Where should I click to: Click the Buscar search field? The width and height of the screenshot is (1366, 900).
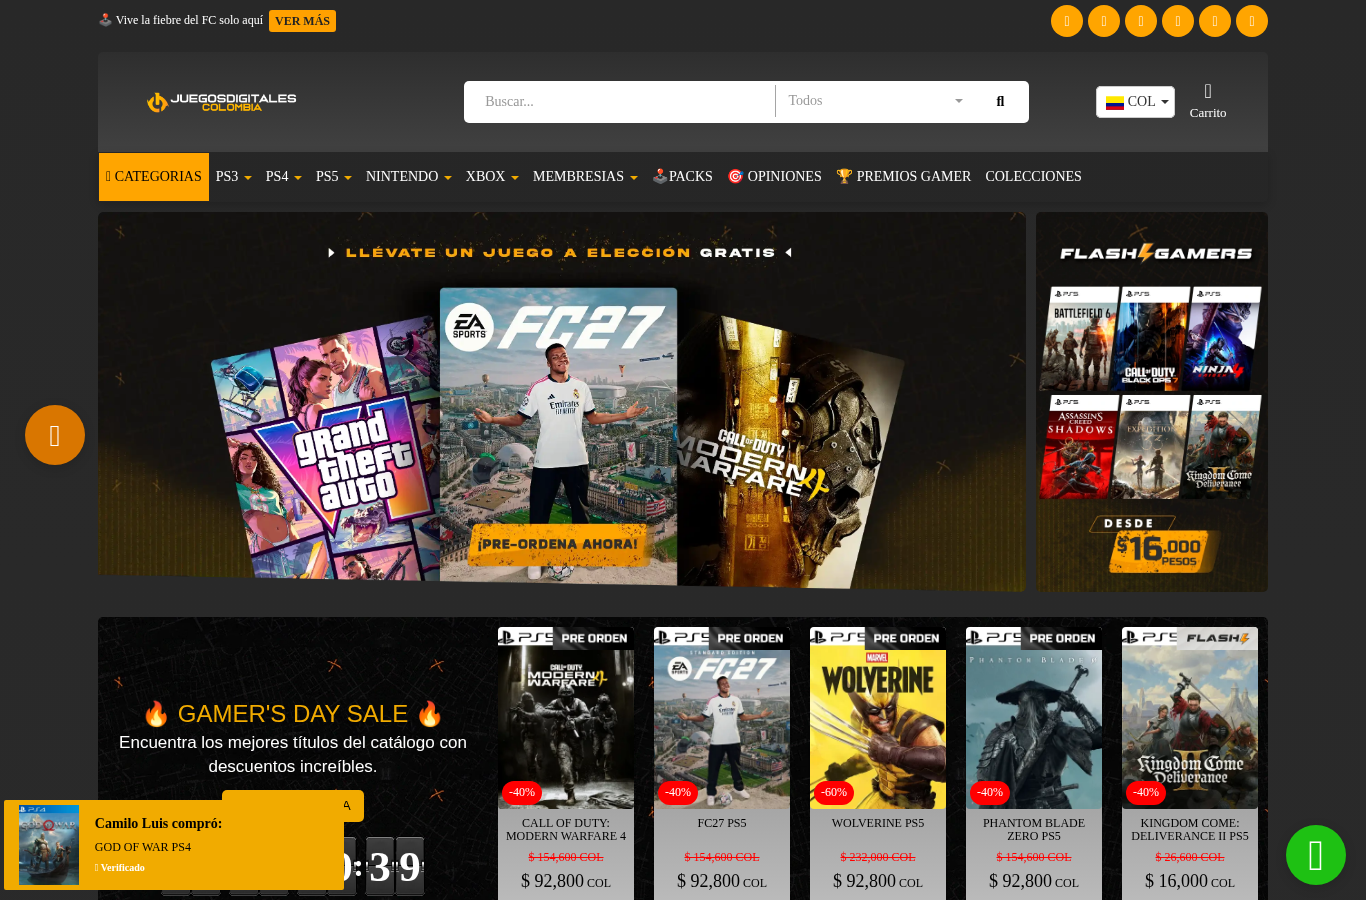(620, 102)
